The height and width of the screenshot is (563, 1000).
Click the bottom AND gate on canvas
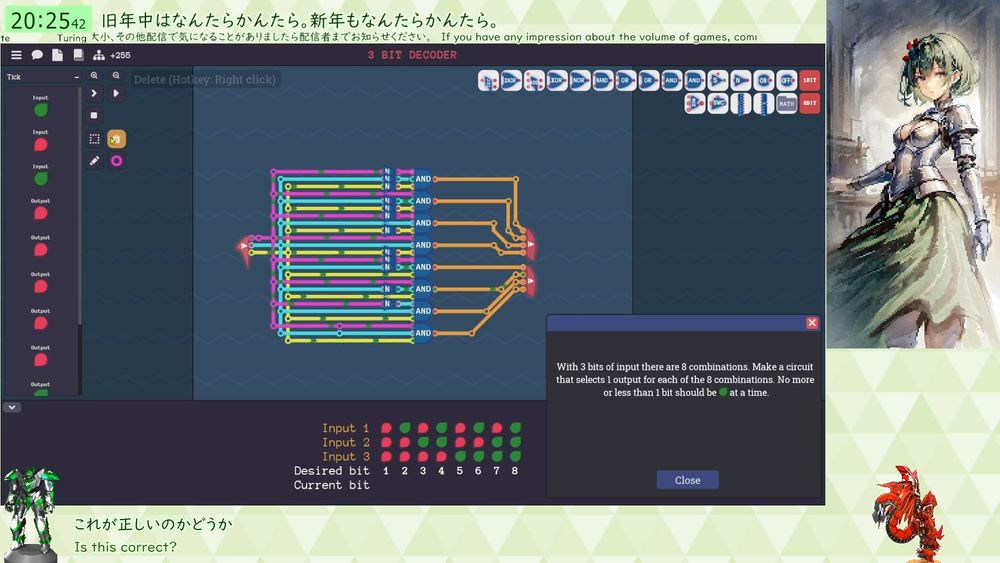[x=423, y=333]
